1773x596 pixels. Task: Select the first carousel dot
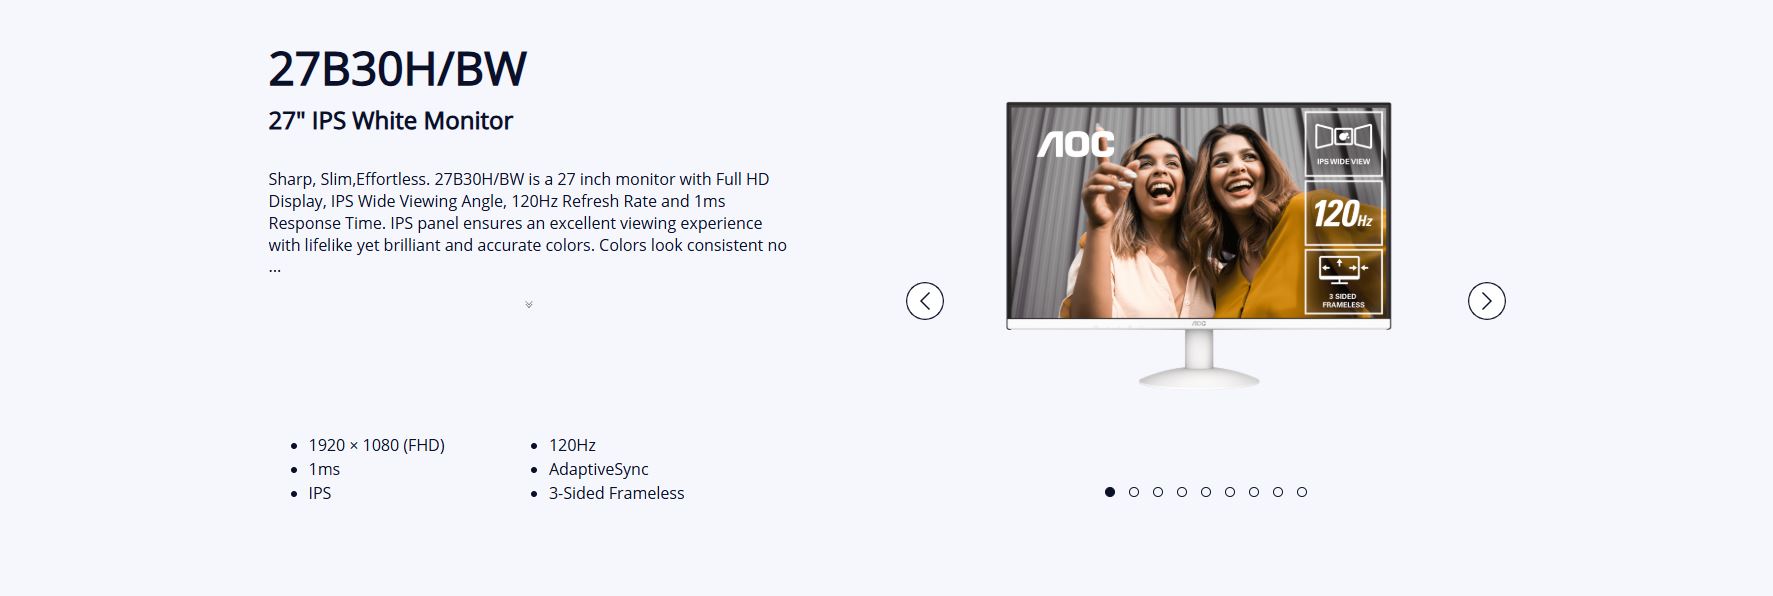[x=1110, y=492]
